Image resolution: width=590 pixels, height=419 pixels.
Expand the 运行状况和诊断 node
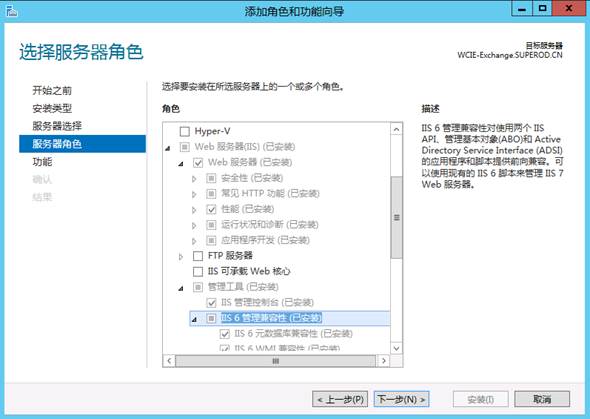pyautogui.click(x=194, y=226)
